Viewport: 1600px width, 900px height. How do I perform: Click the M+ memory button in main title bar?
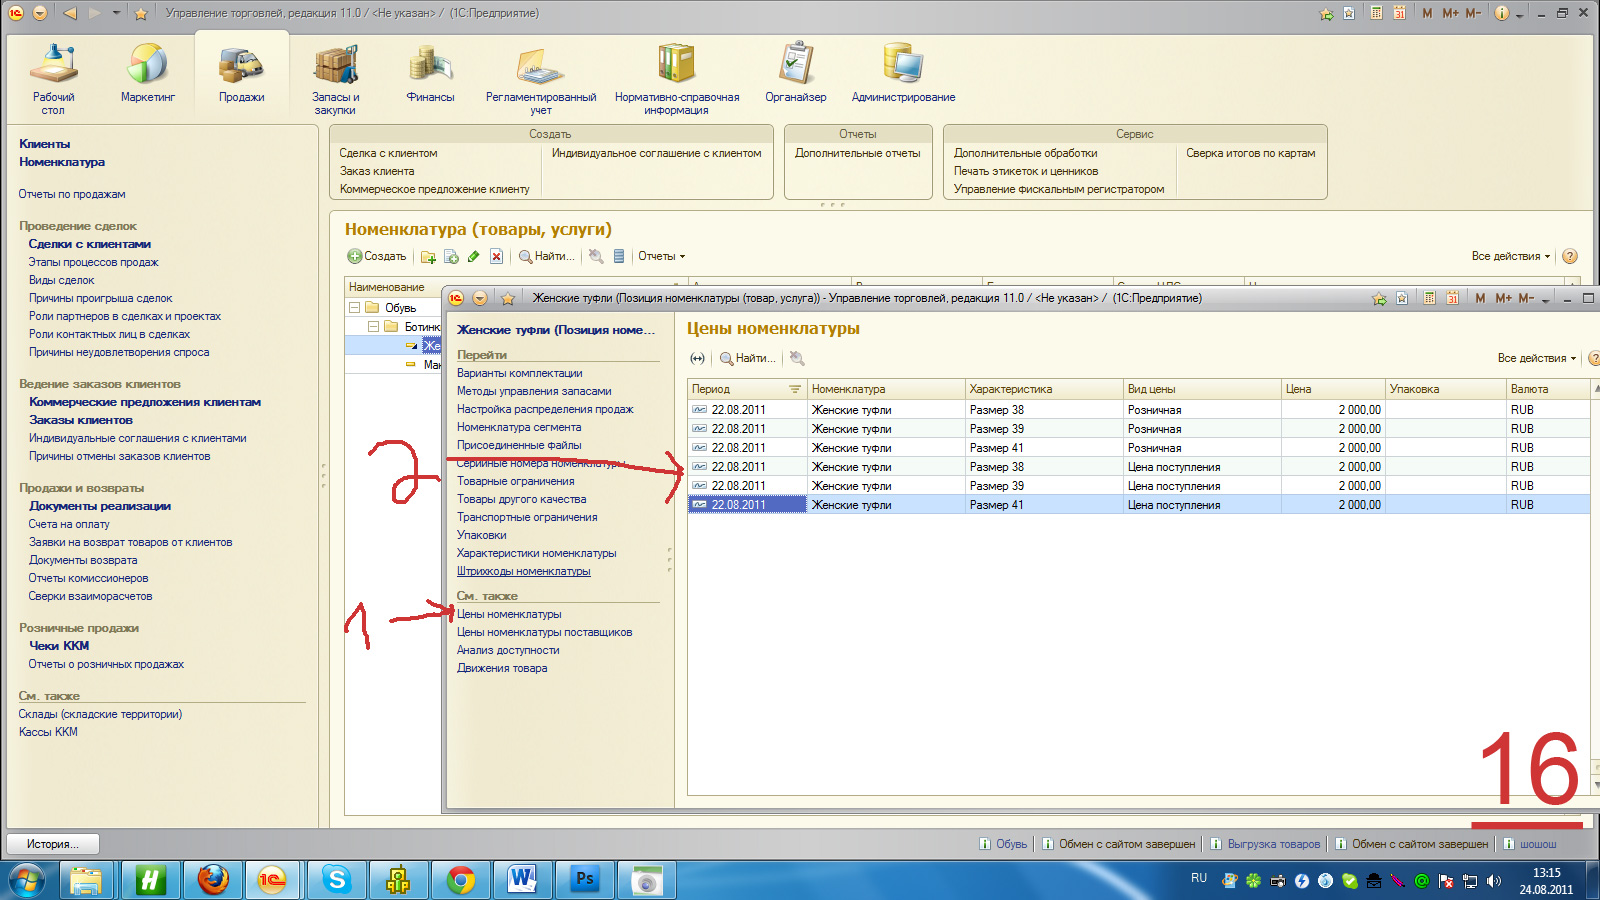point(1450,13)
